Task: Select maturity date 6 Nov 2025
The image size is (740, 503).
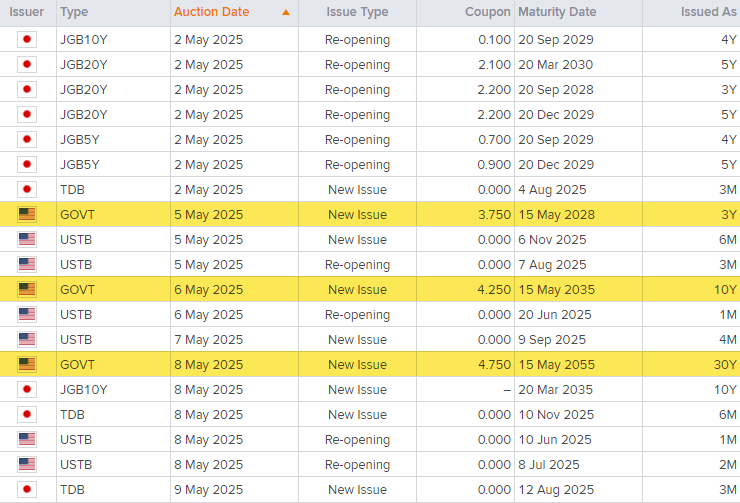Action: (552, 240)
